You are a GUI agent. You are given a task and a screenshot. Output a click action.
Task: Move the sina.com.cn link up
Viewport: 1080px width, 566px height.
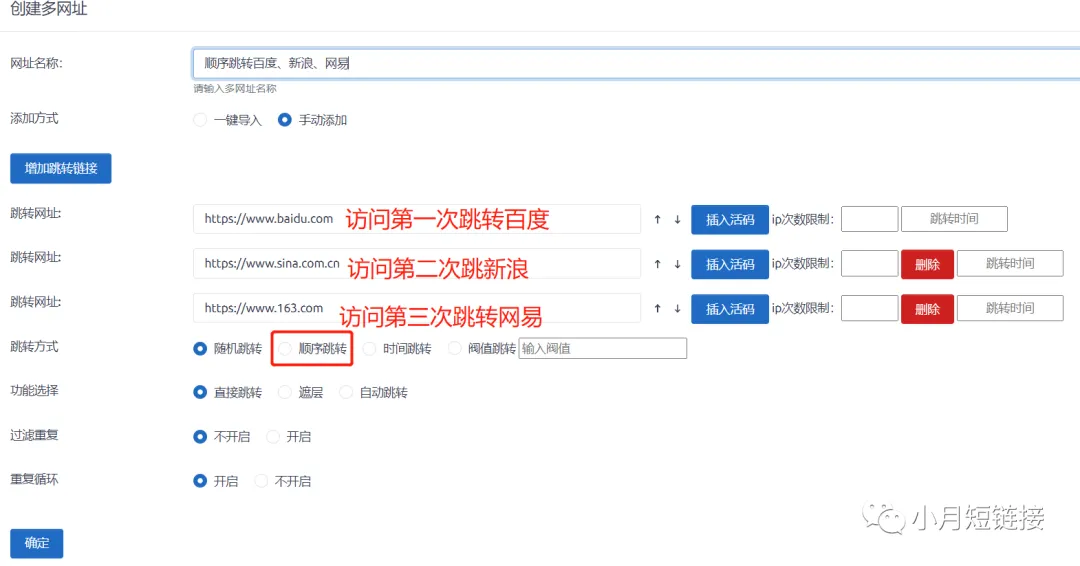point(657,265)
